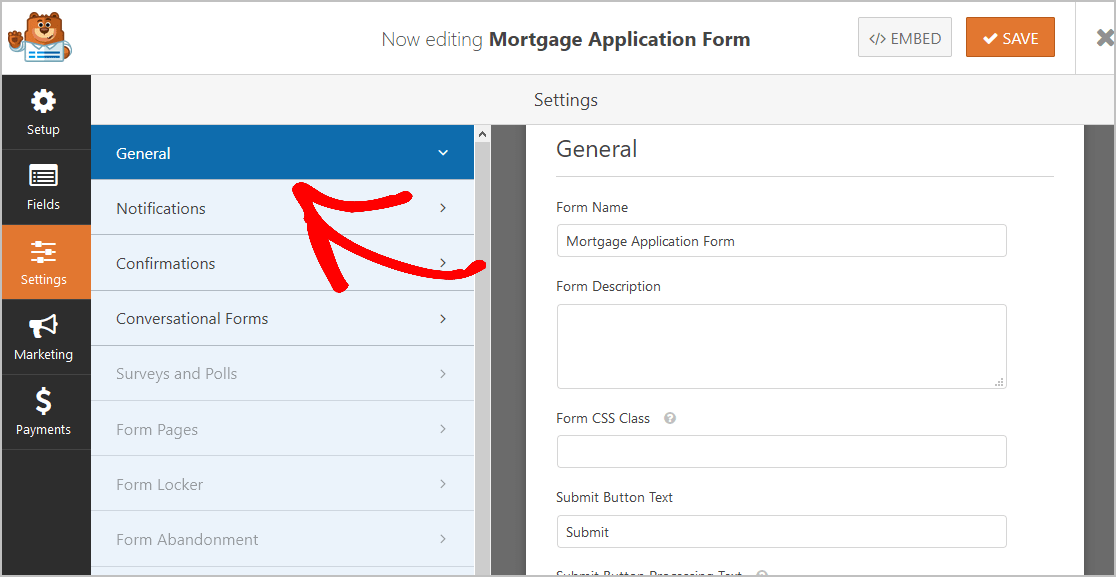The width and height of the screenshot is (1116, 577).
Task: Click the Embed button
Action: click(905, 37)
